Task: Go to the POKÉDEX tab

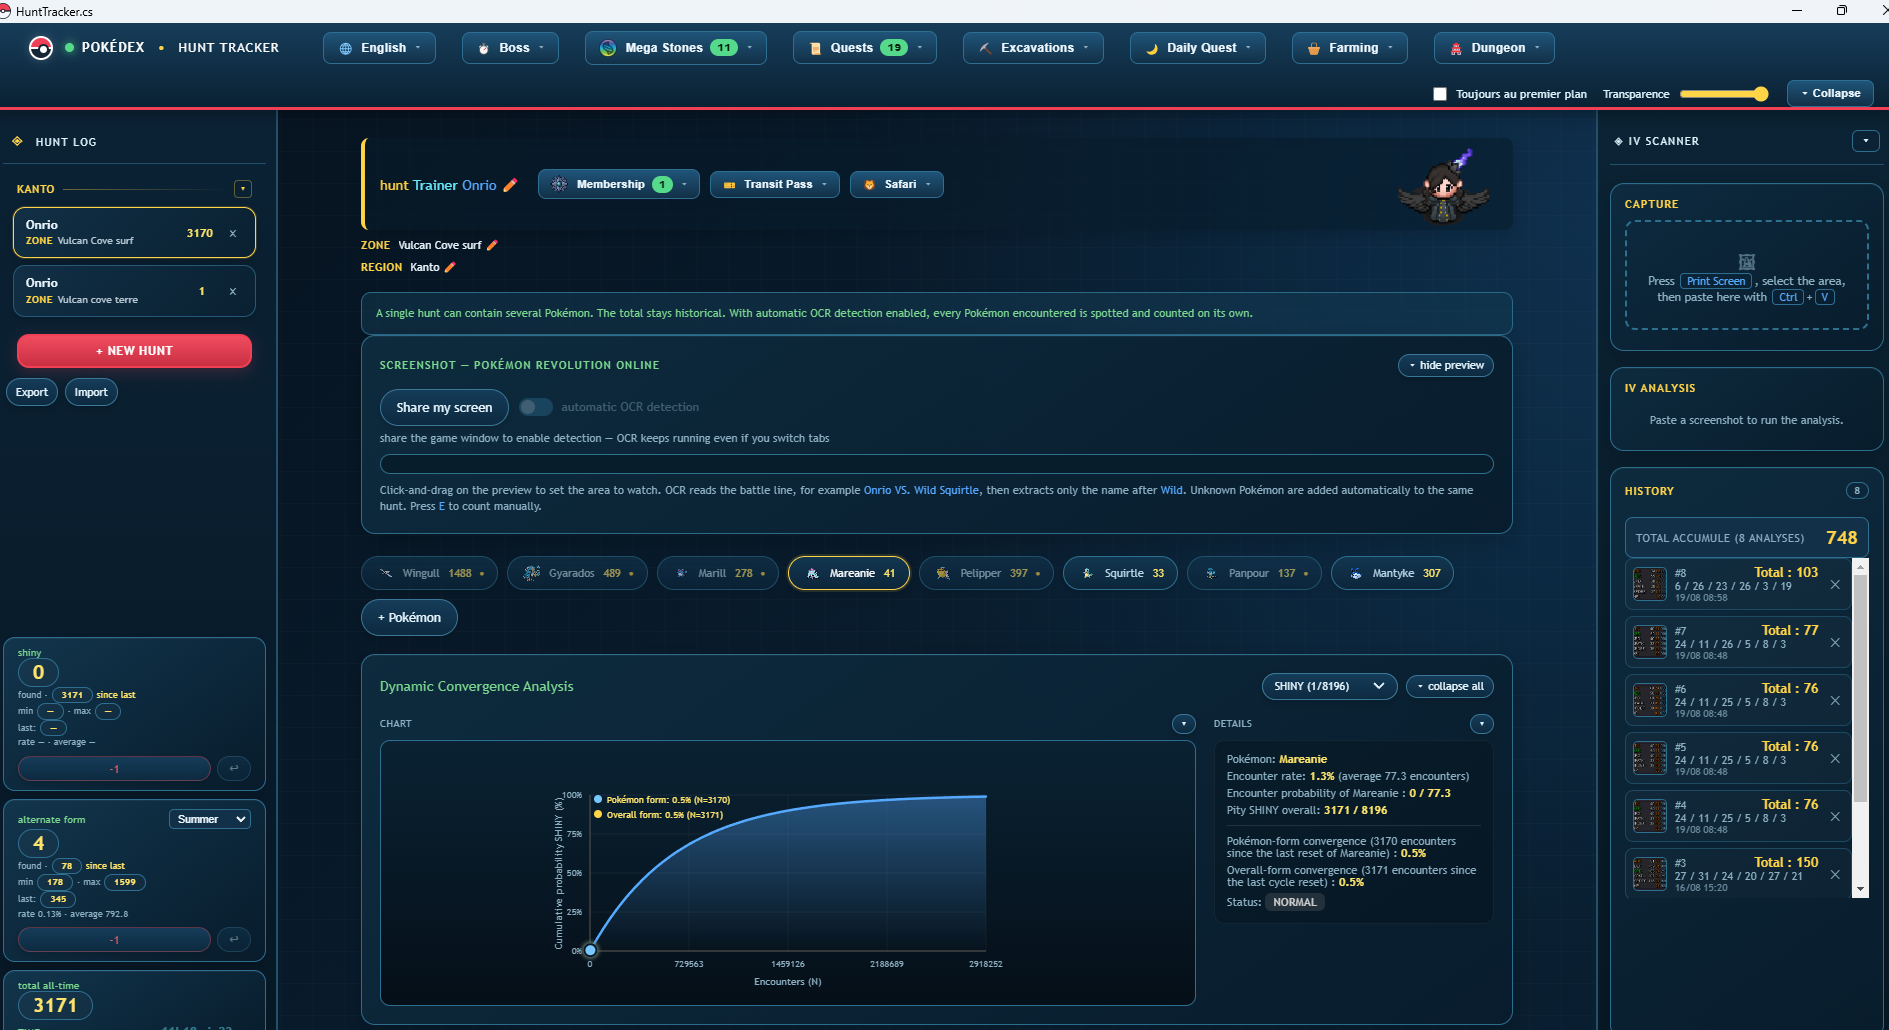Action: click(113, 48)
